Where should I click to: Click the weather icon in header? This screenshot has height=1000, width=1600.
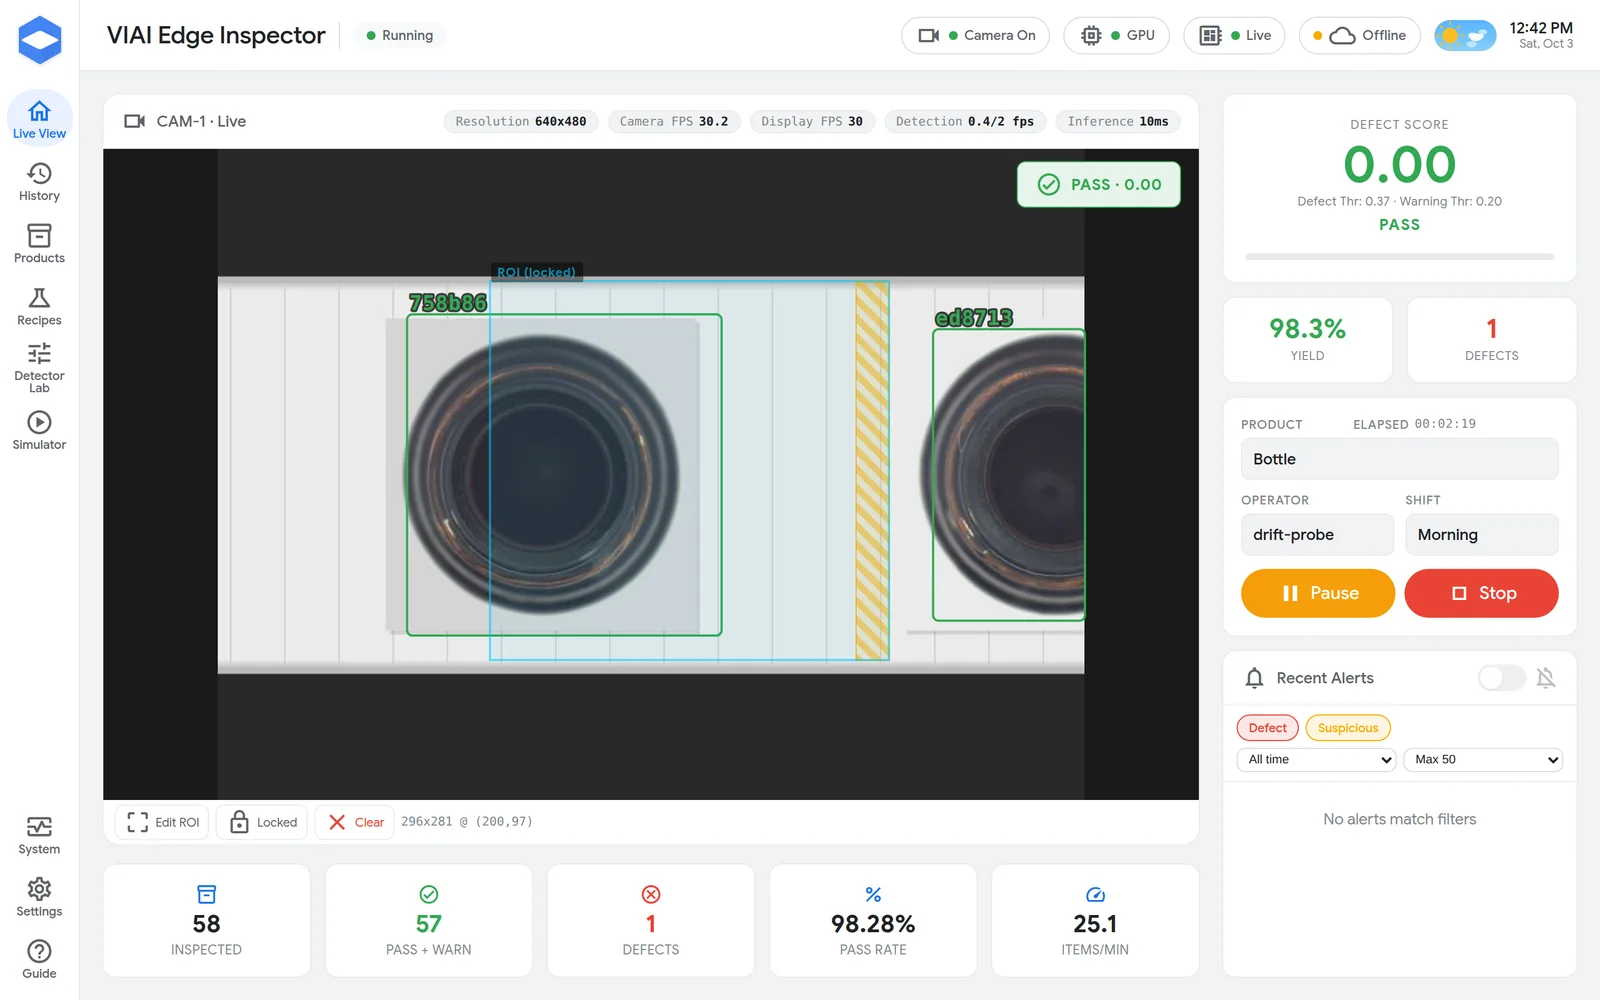(x=1465, y=36)
